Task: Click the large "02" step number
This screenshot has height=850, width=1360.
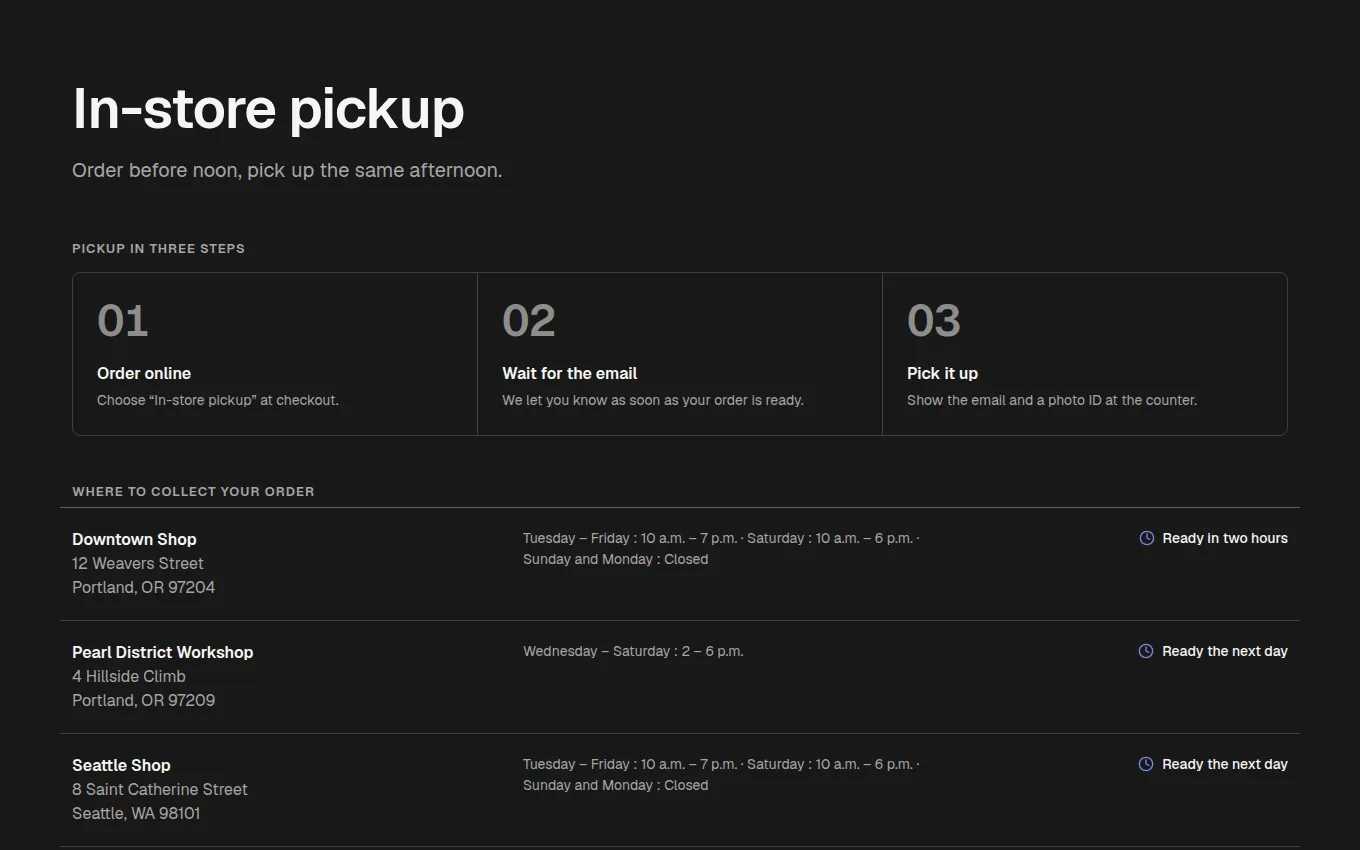Action: tap(528, 320)
